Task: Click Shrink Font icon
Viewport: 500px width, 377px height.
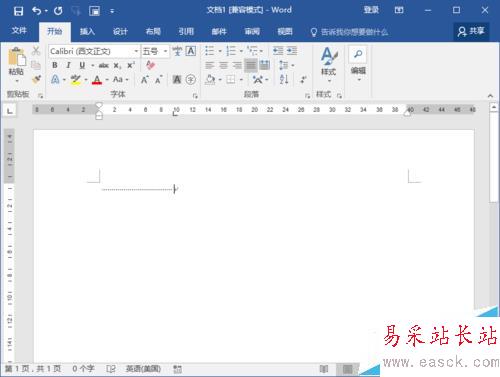Action: (x=158, y=79)
